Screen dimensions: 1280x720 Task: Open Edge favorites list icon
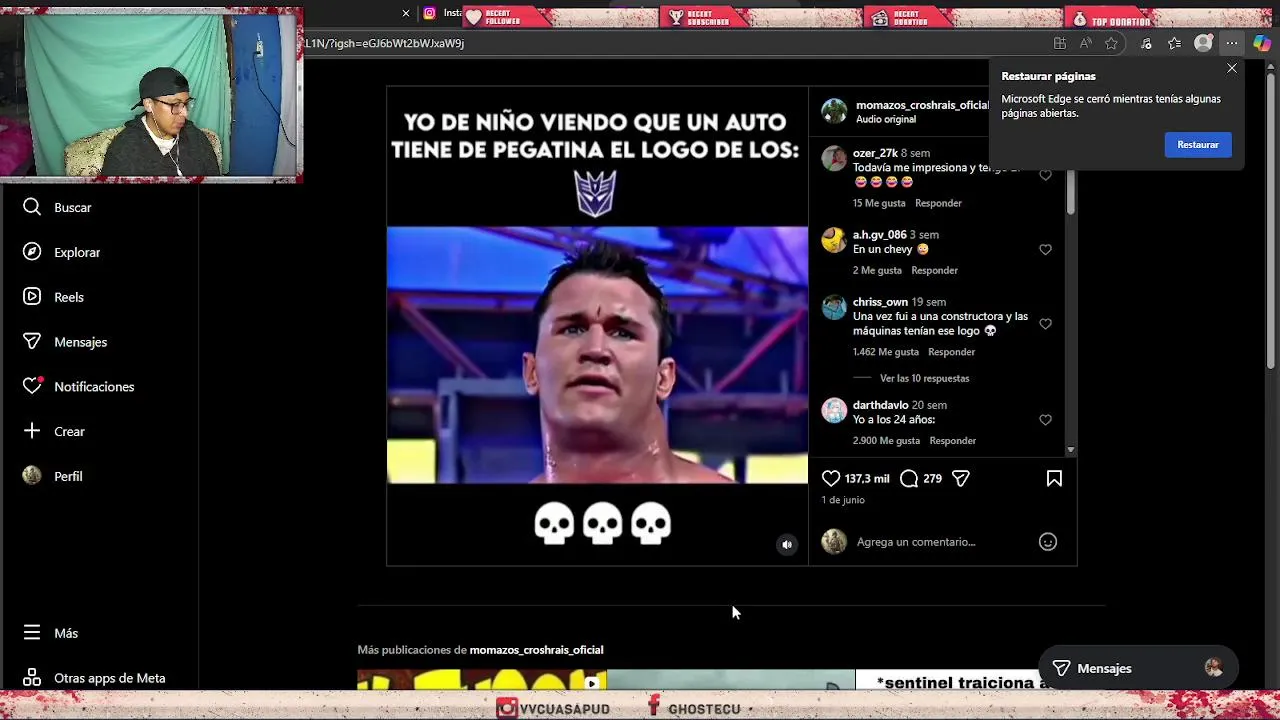coord(1174,43)
